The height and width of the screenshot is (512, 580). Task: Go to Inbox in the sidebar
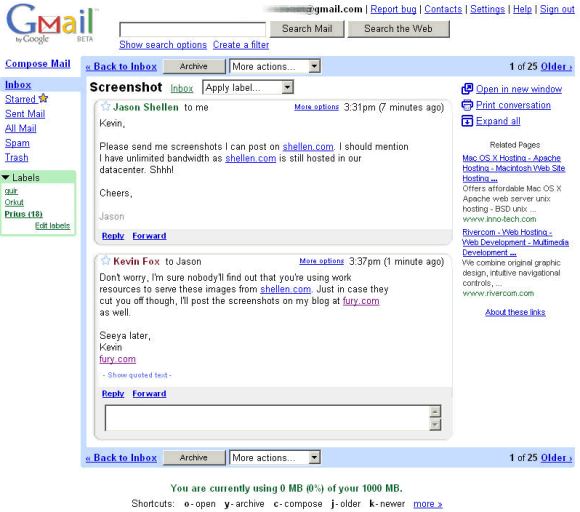18,85
